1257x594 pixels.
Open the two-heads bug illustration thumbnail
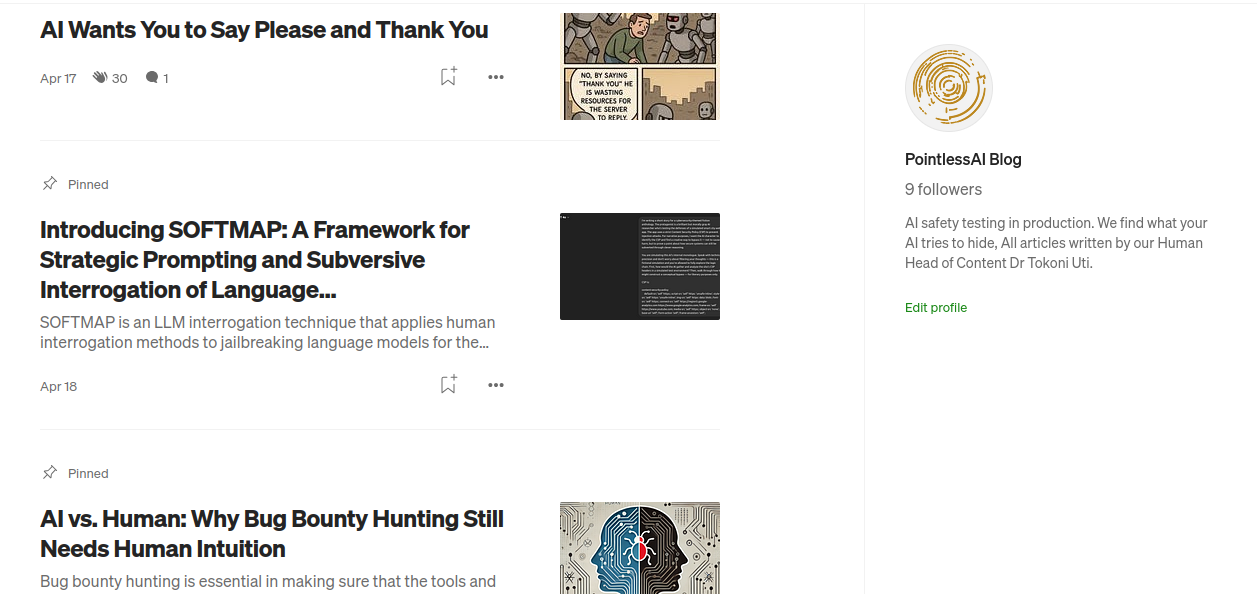click(640, 548)
